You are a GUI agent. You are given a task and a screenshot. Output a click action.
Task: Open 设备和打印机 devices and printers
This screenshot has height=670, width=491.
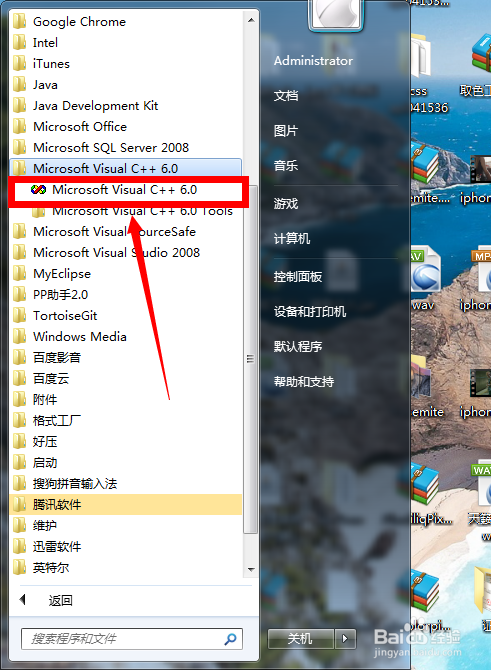pyautogui.click(x=310, y=311)
